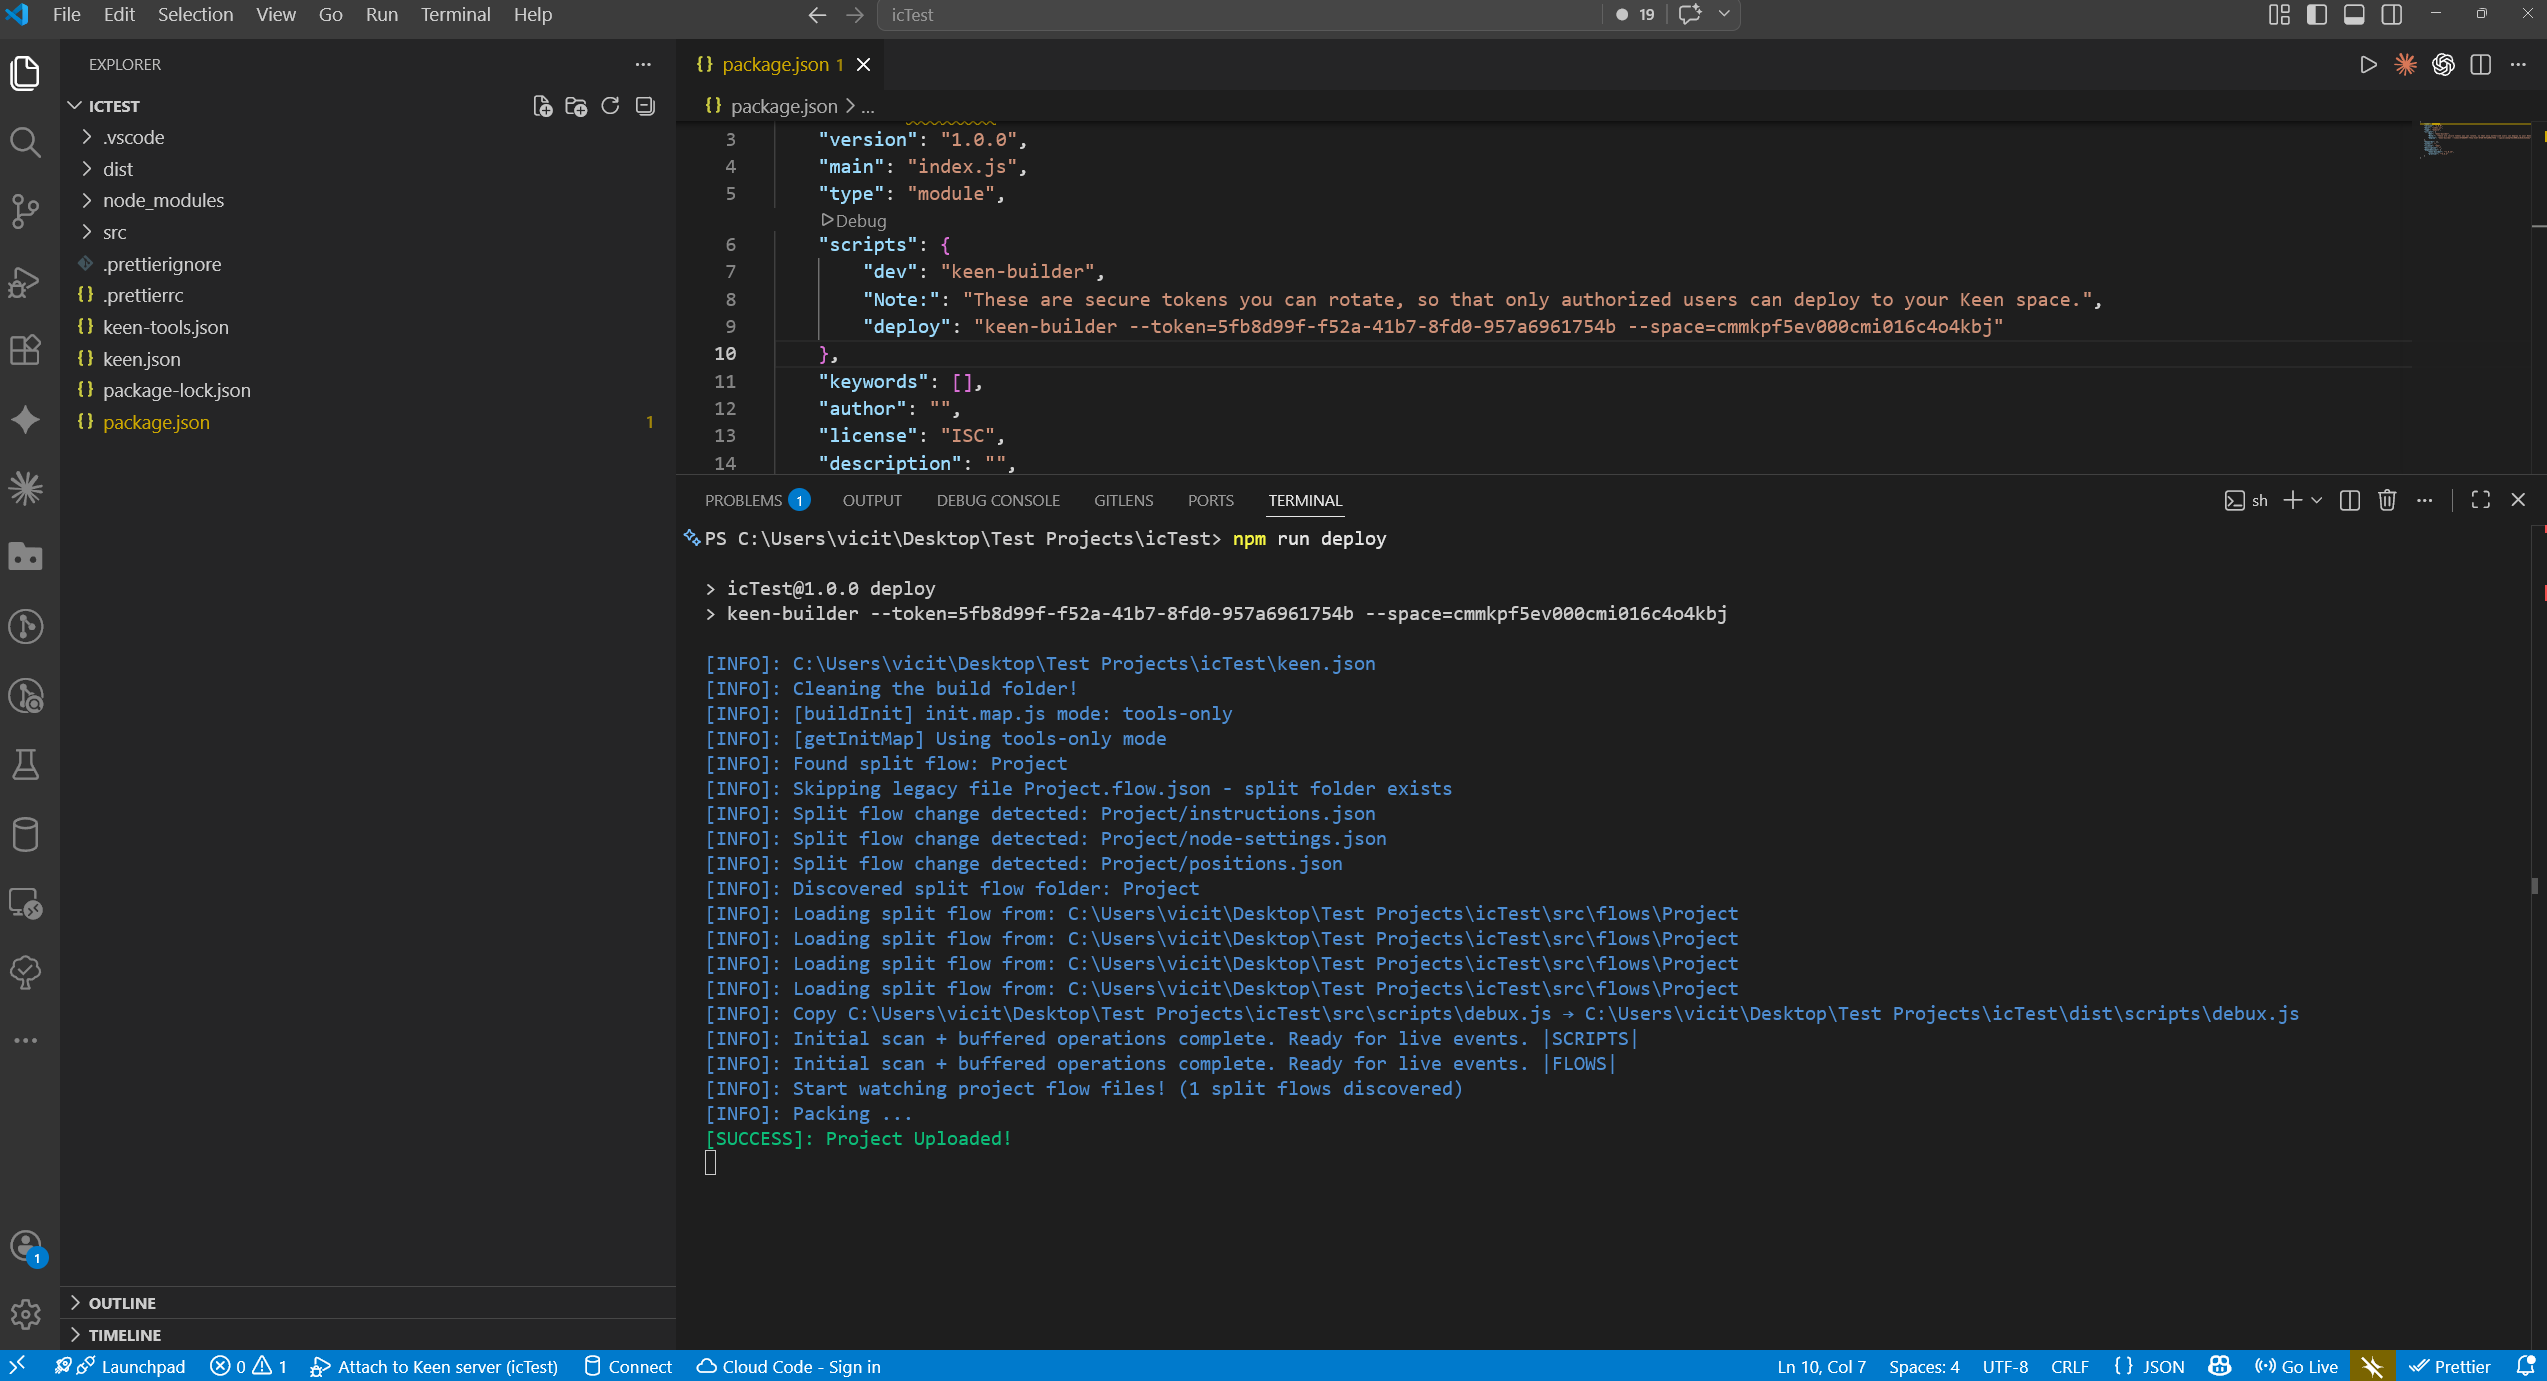
Task: Split the editor to the right
Action: click(2480, 65)
